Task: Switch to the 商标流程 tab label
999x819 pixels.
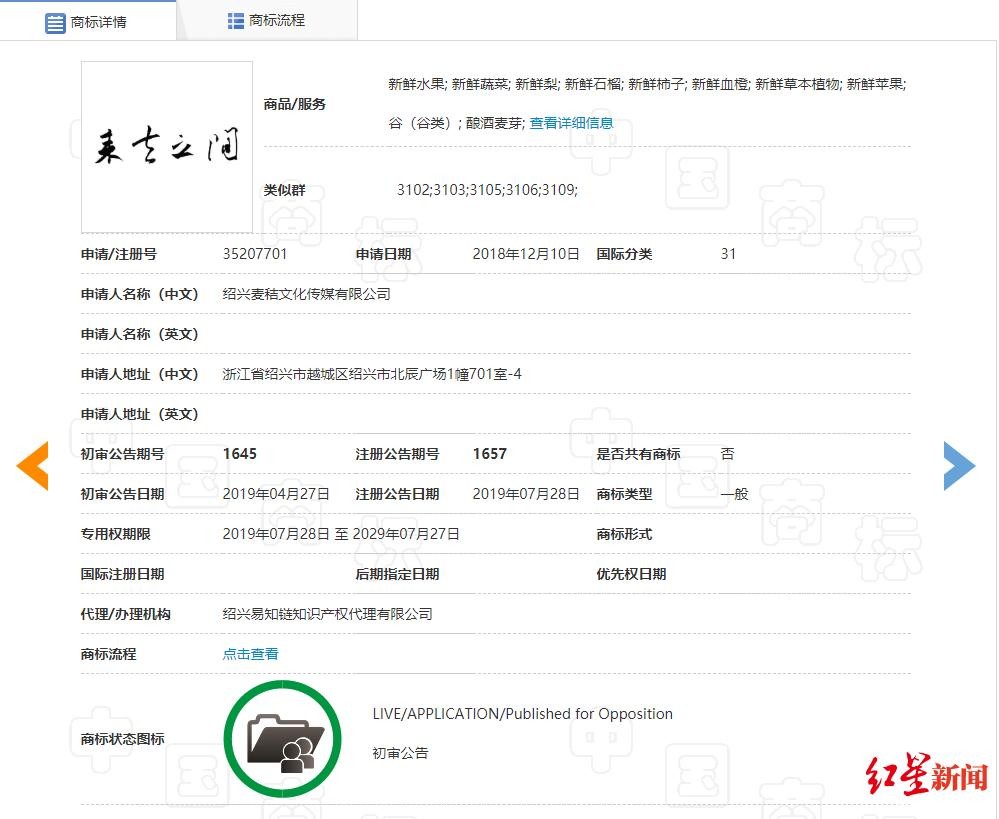Action: coord(277,21)
